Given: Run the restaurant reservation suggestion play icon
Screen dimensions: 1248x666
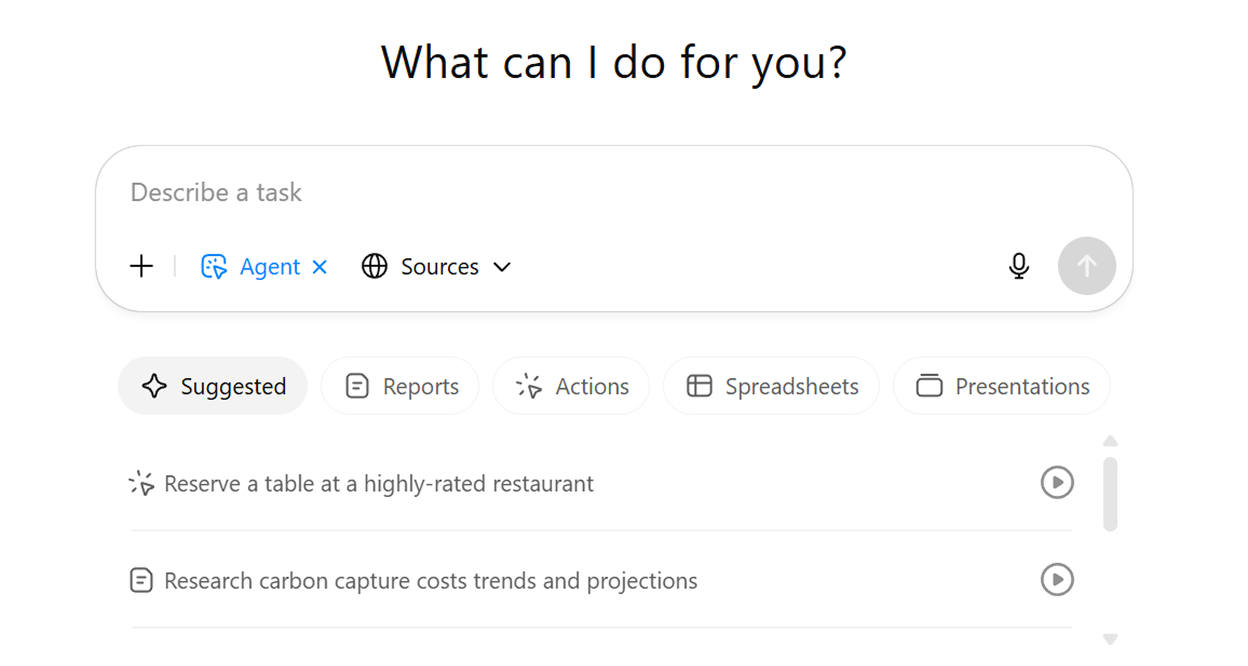Looking at the screenshot, I should [1057, 483].
